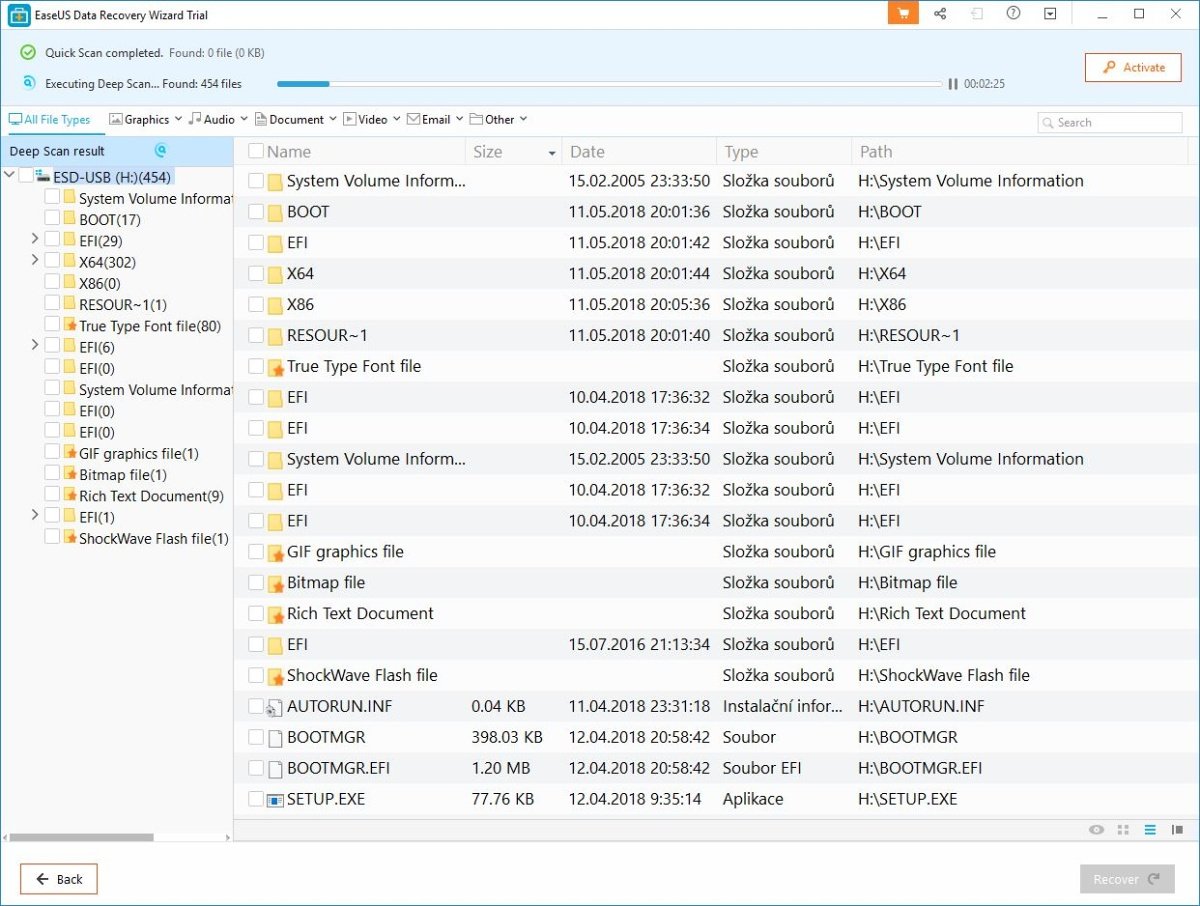Check the True Type Font file(80) tree checkbox
Screen dimensions: 1200x906
tap(52, 326)
